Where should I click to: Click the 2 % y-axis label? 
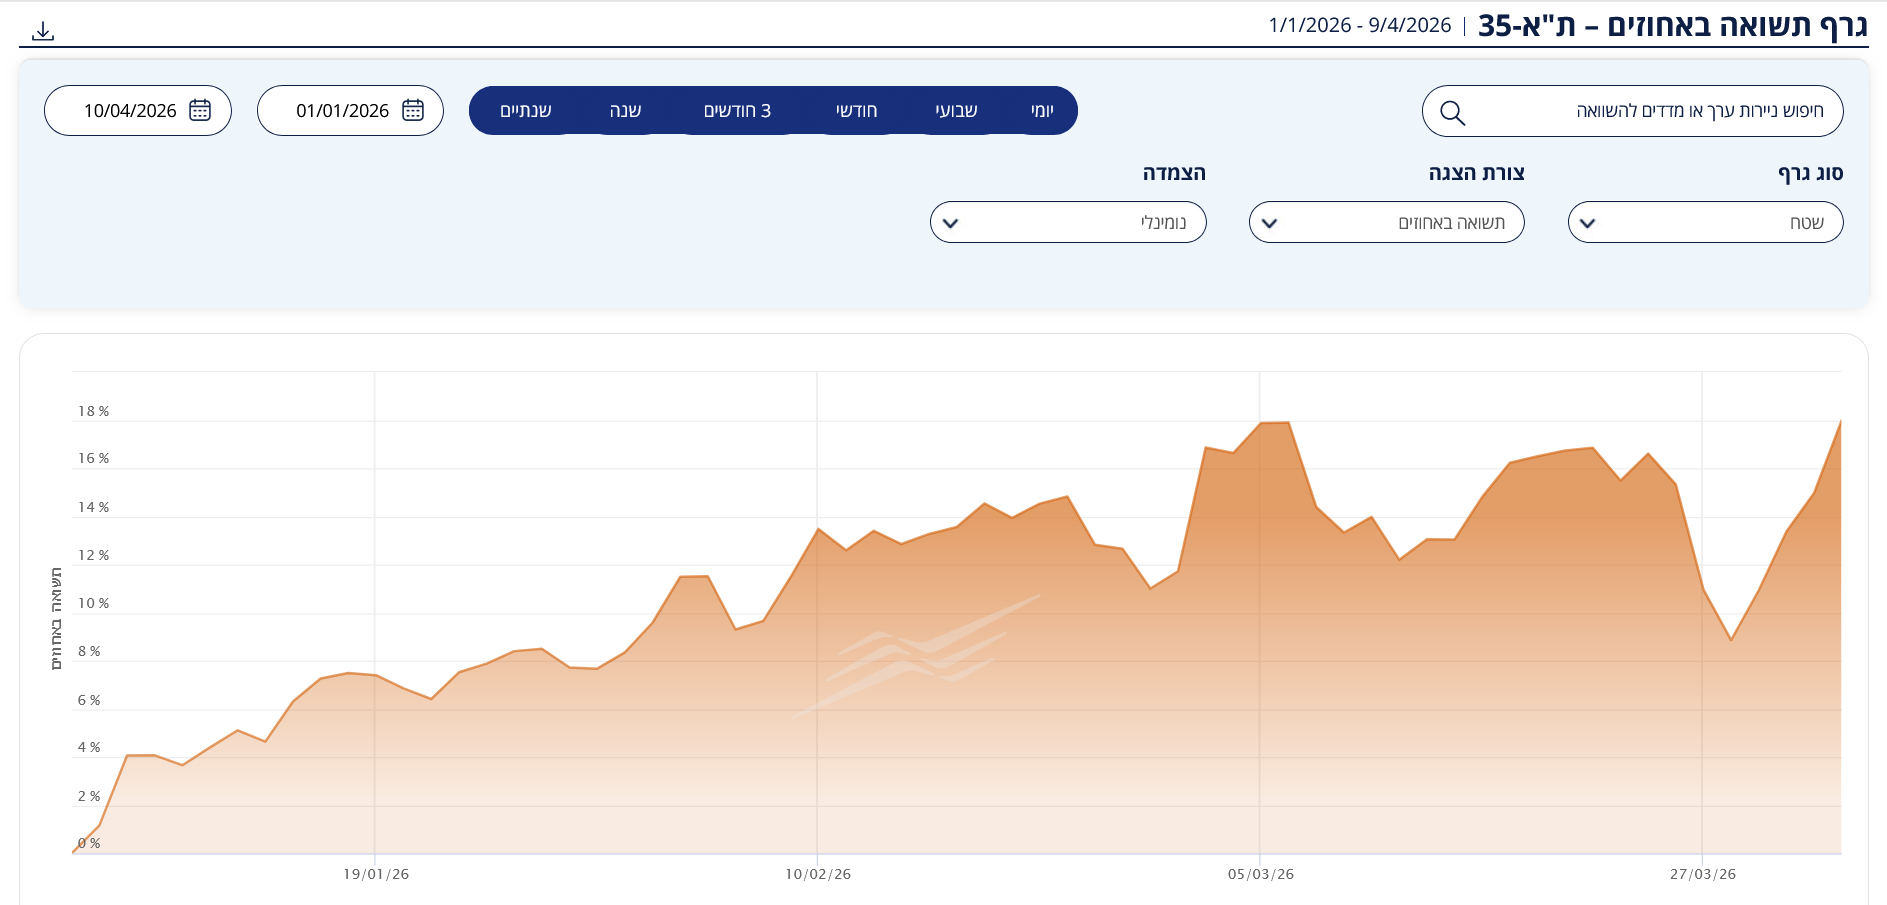click(x=89, y=796)
